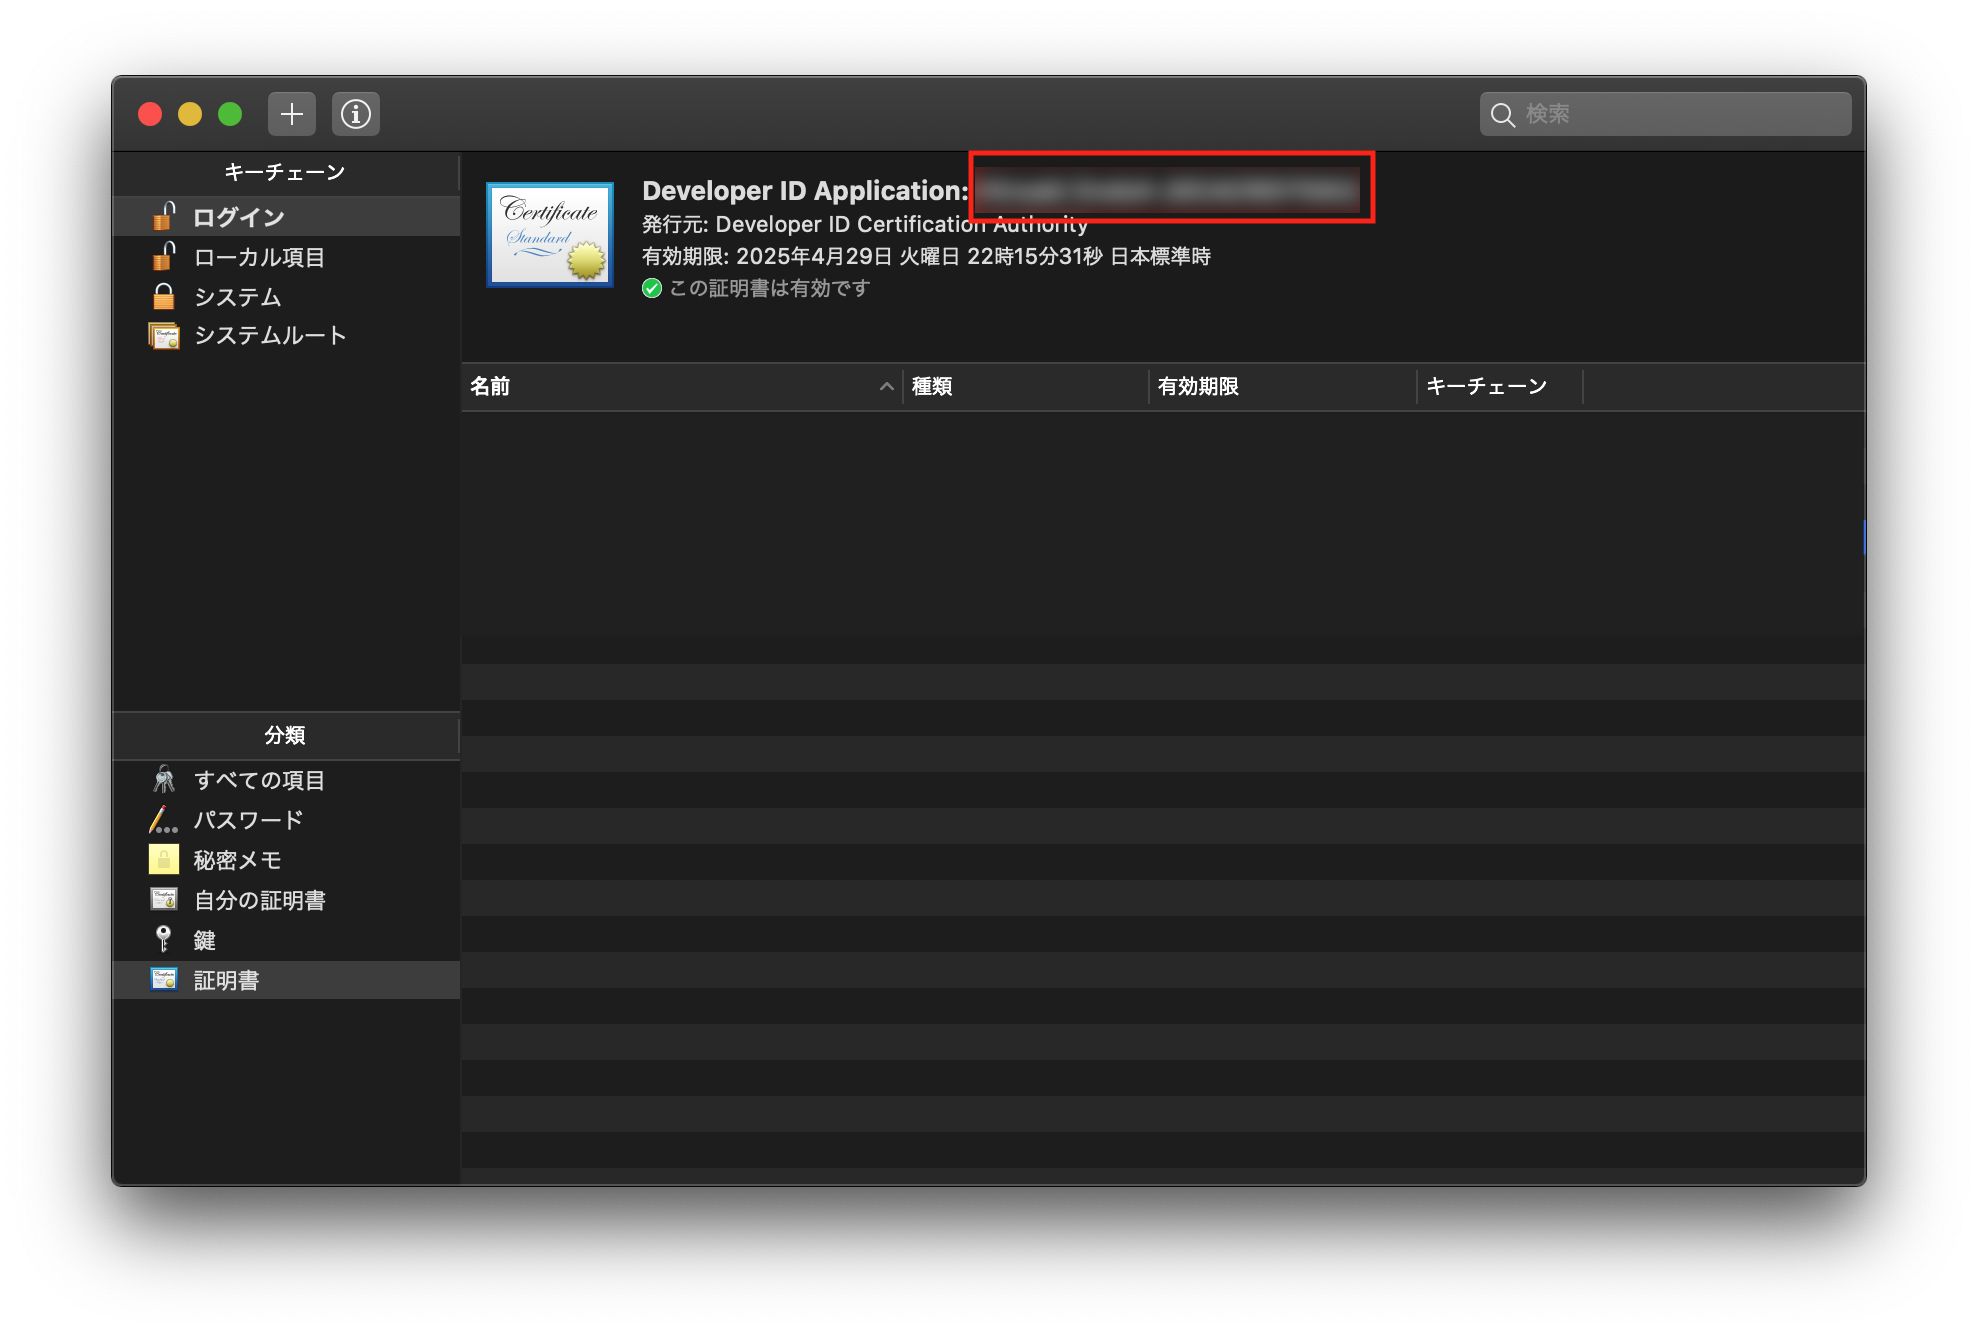Sort by 名前 column header
Image resolution: width=1978 pixels, height=1334 pixels.
[x=491, y=387]
